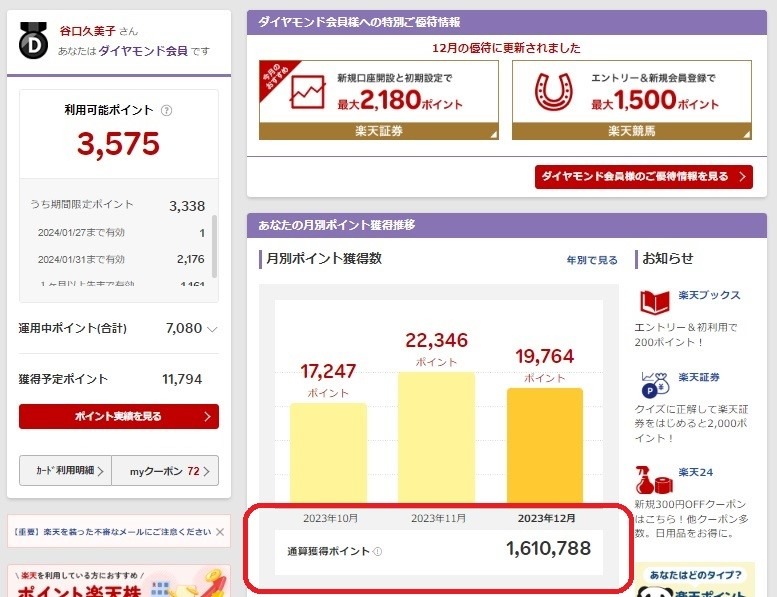Viewport: 777px width, 597px height.
Task: Click ダイヤモンド会員様のご優待情報を見る button
Action: click(x=644, y=177)
